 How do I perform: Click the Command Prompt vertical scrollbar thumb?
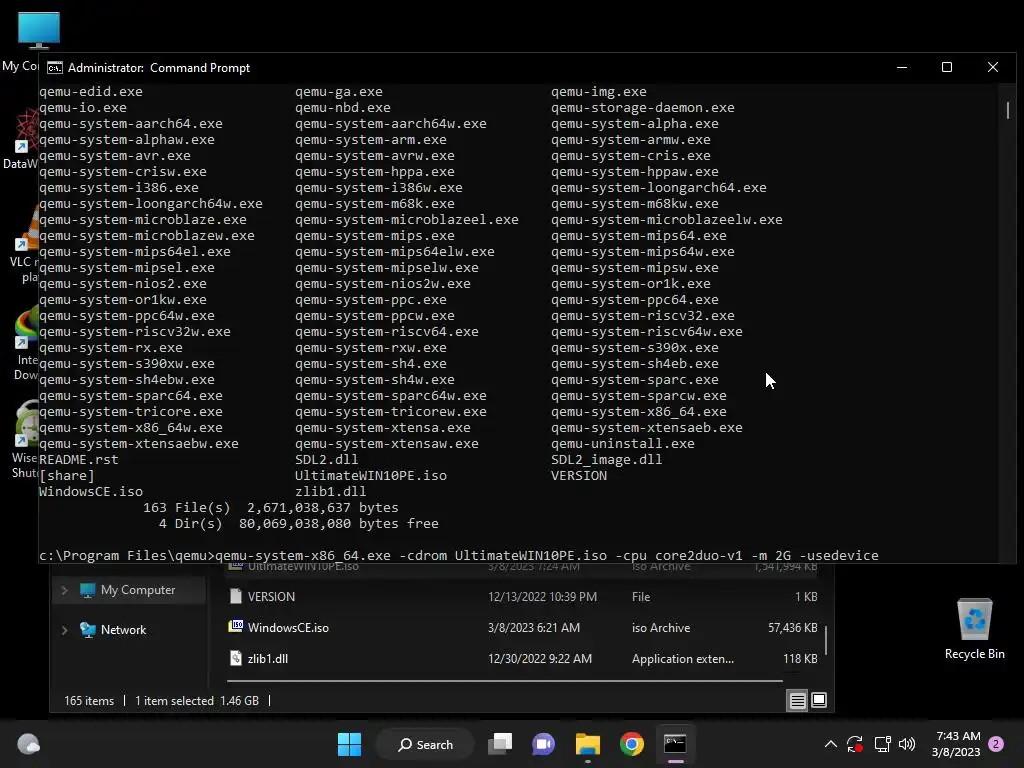click(x=1008, y=110)
